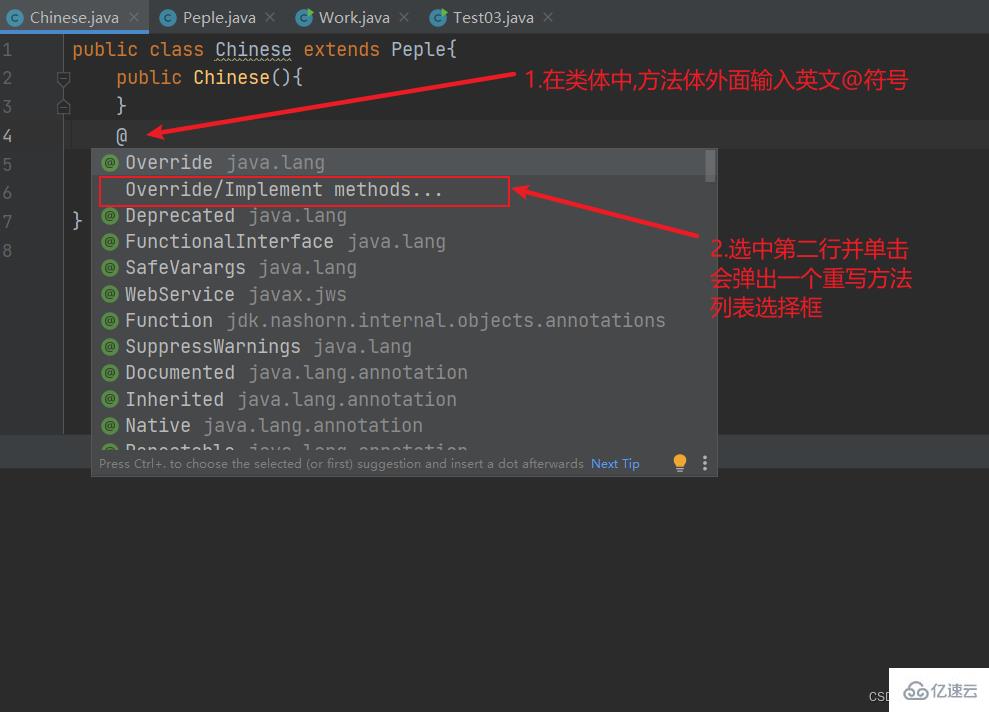Image resolution: width=989 pixels, height=712 pixels.
Task: Select the FunctionalInterface annotation suggestion
Action: point(399,242)
